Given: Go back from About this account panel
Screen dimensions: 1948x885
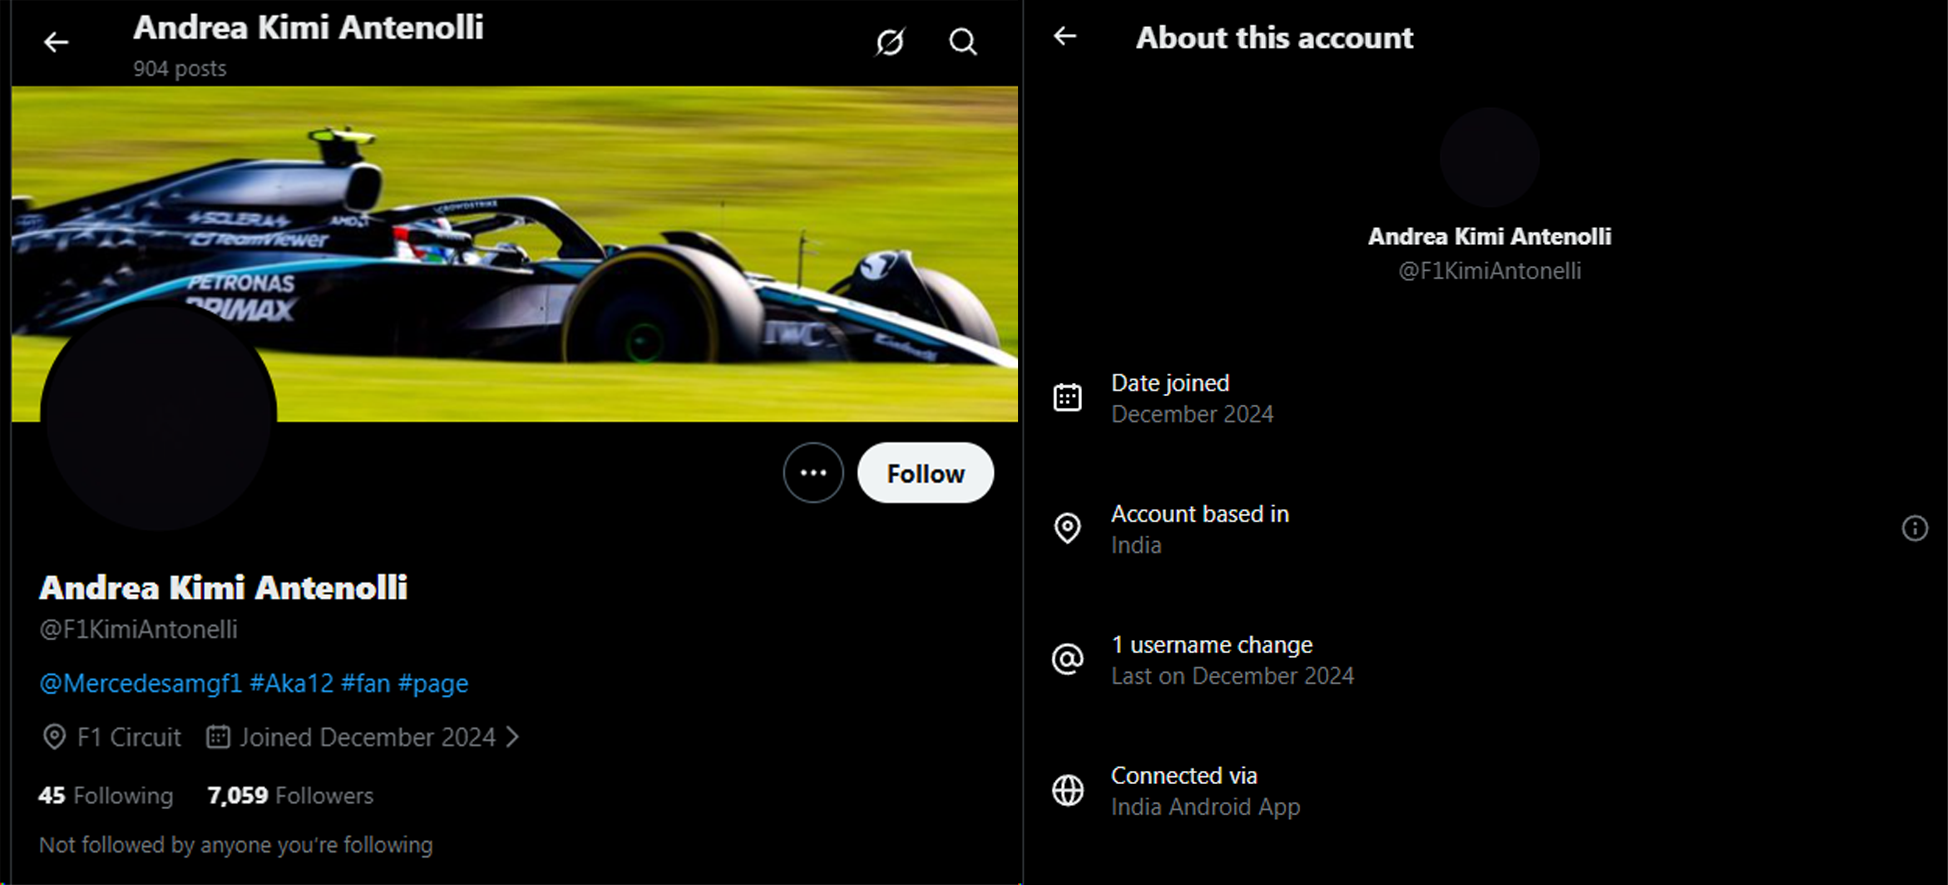Looking at the screenshot, I should tap(1065, 37).
